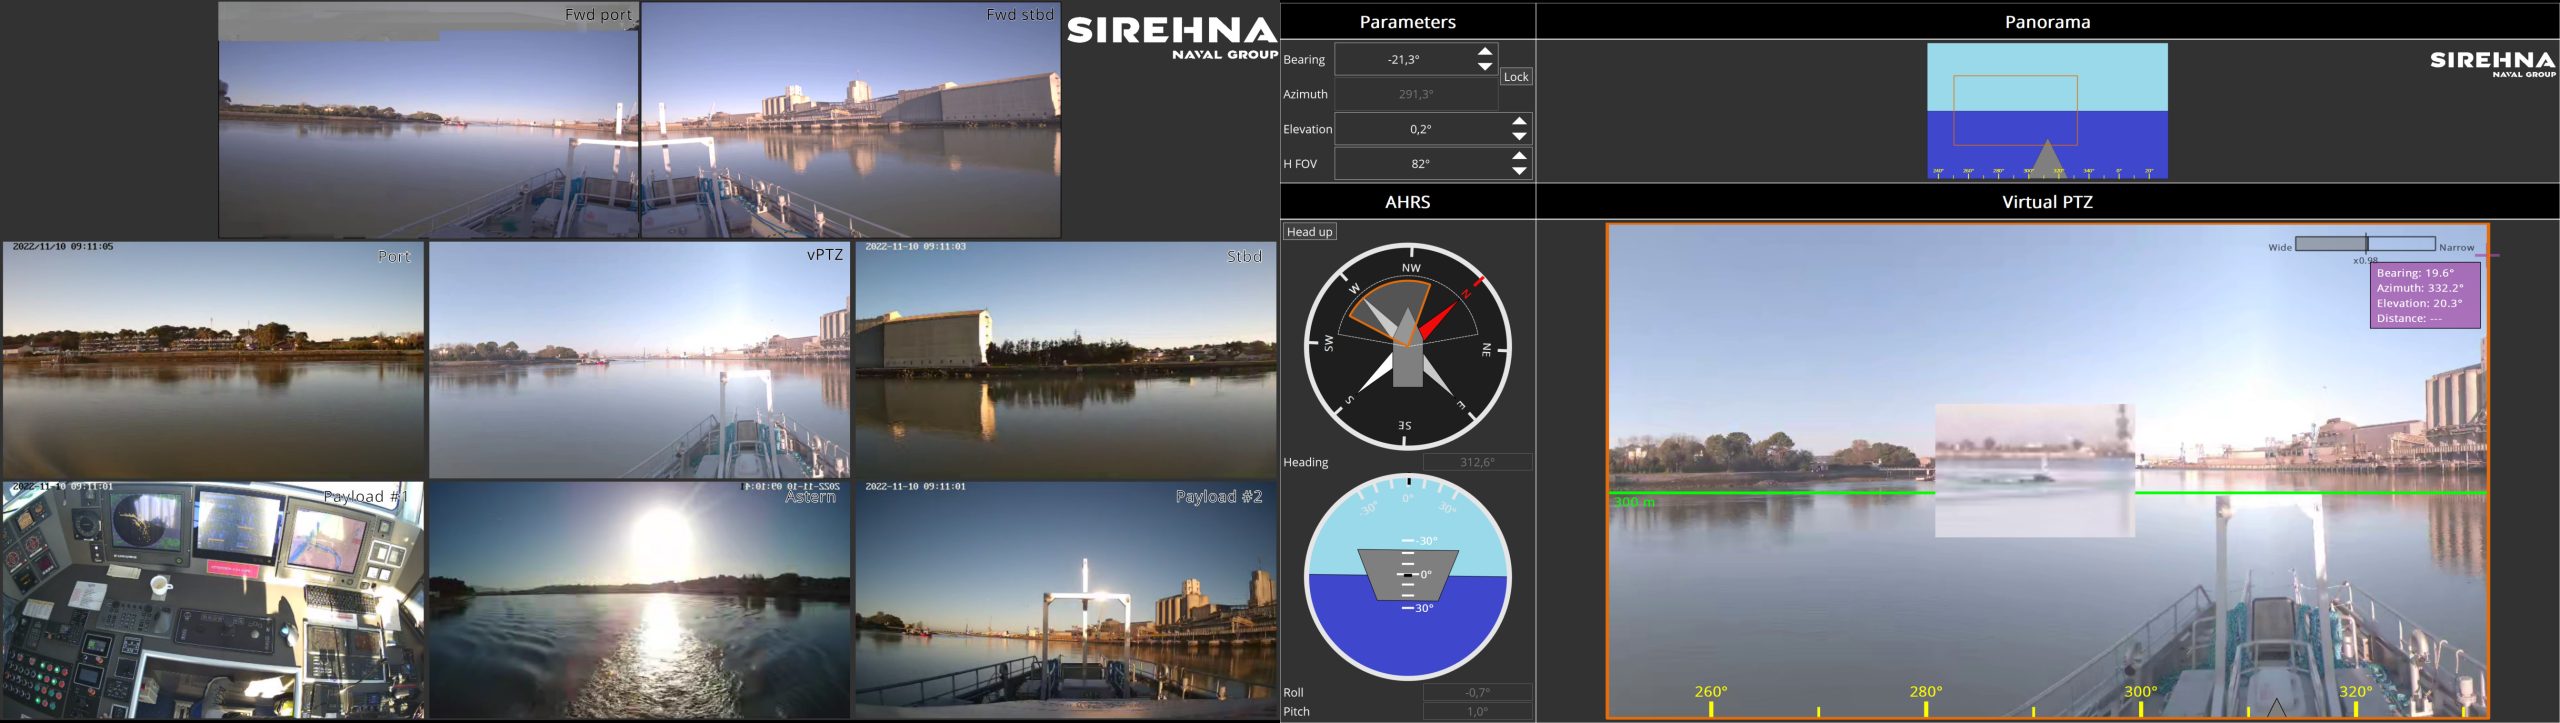Toggle the Head up compass mode button
This screenshot has width=2560, height=723.
pos(1310,232)
